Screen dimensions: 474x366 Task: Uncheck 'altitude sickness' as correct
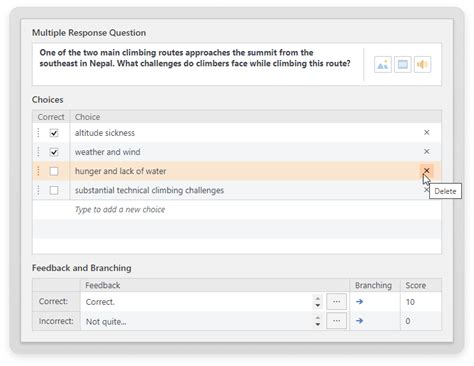54,133
